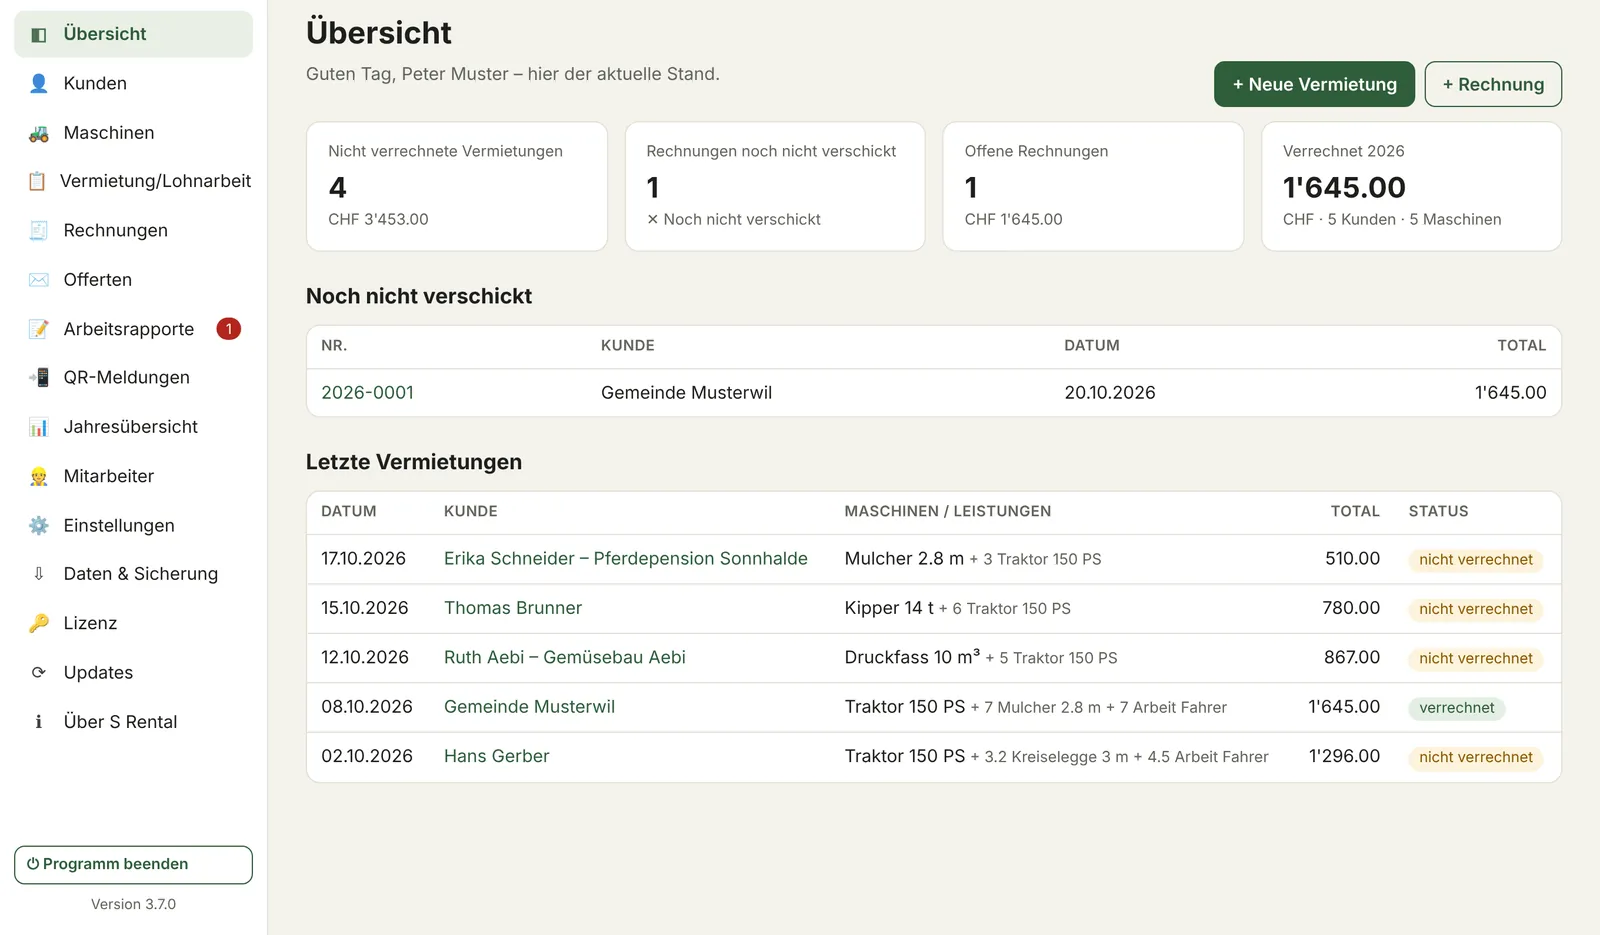The image size is (1600, 935).
Task: Click the green verrechnet status badge
Action: tap(1457, 708)
